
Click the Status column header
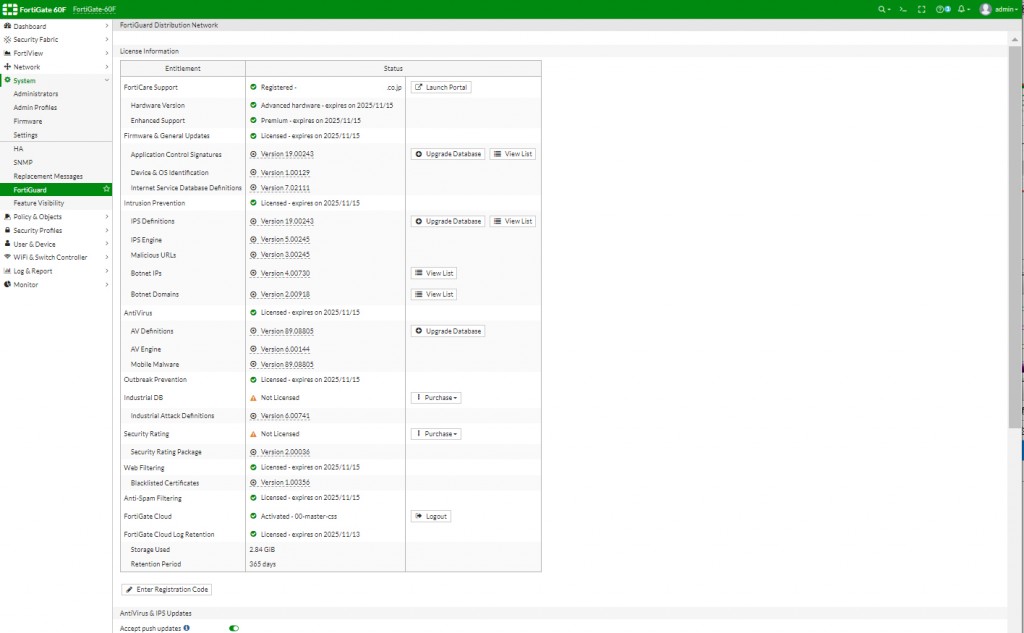[x=393, y=69]
